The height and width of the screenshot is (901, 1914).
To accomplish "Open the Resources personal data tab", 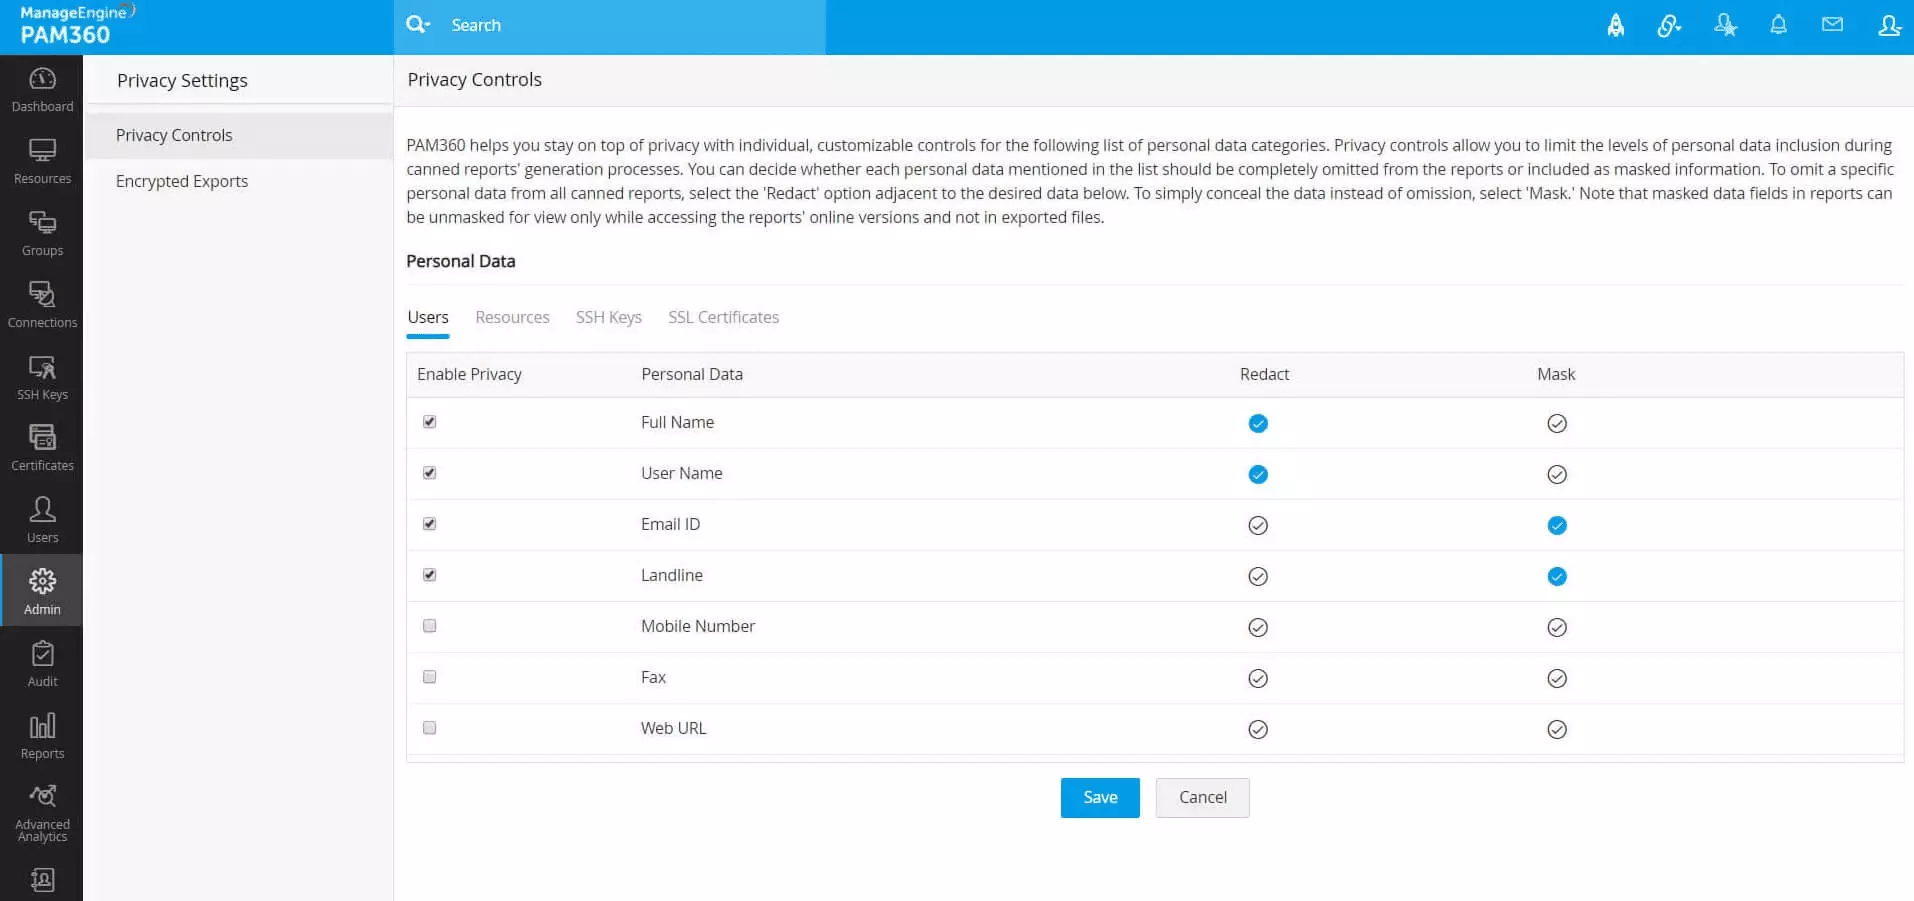I will pyautogui.click(x=512, y=317).
